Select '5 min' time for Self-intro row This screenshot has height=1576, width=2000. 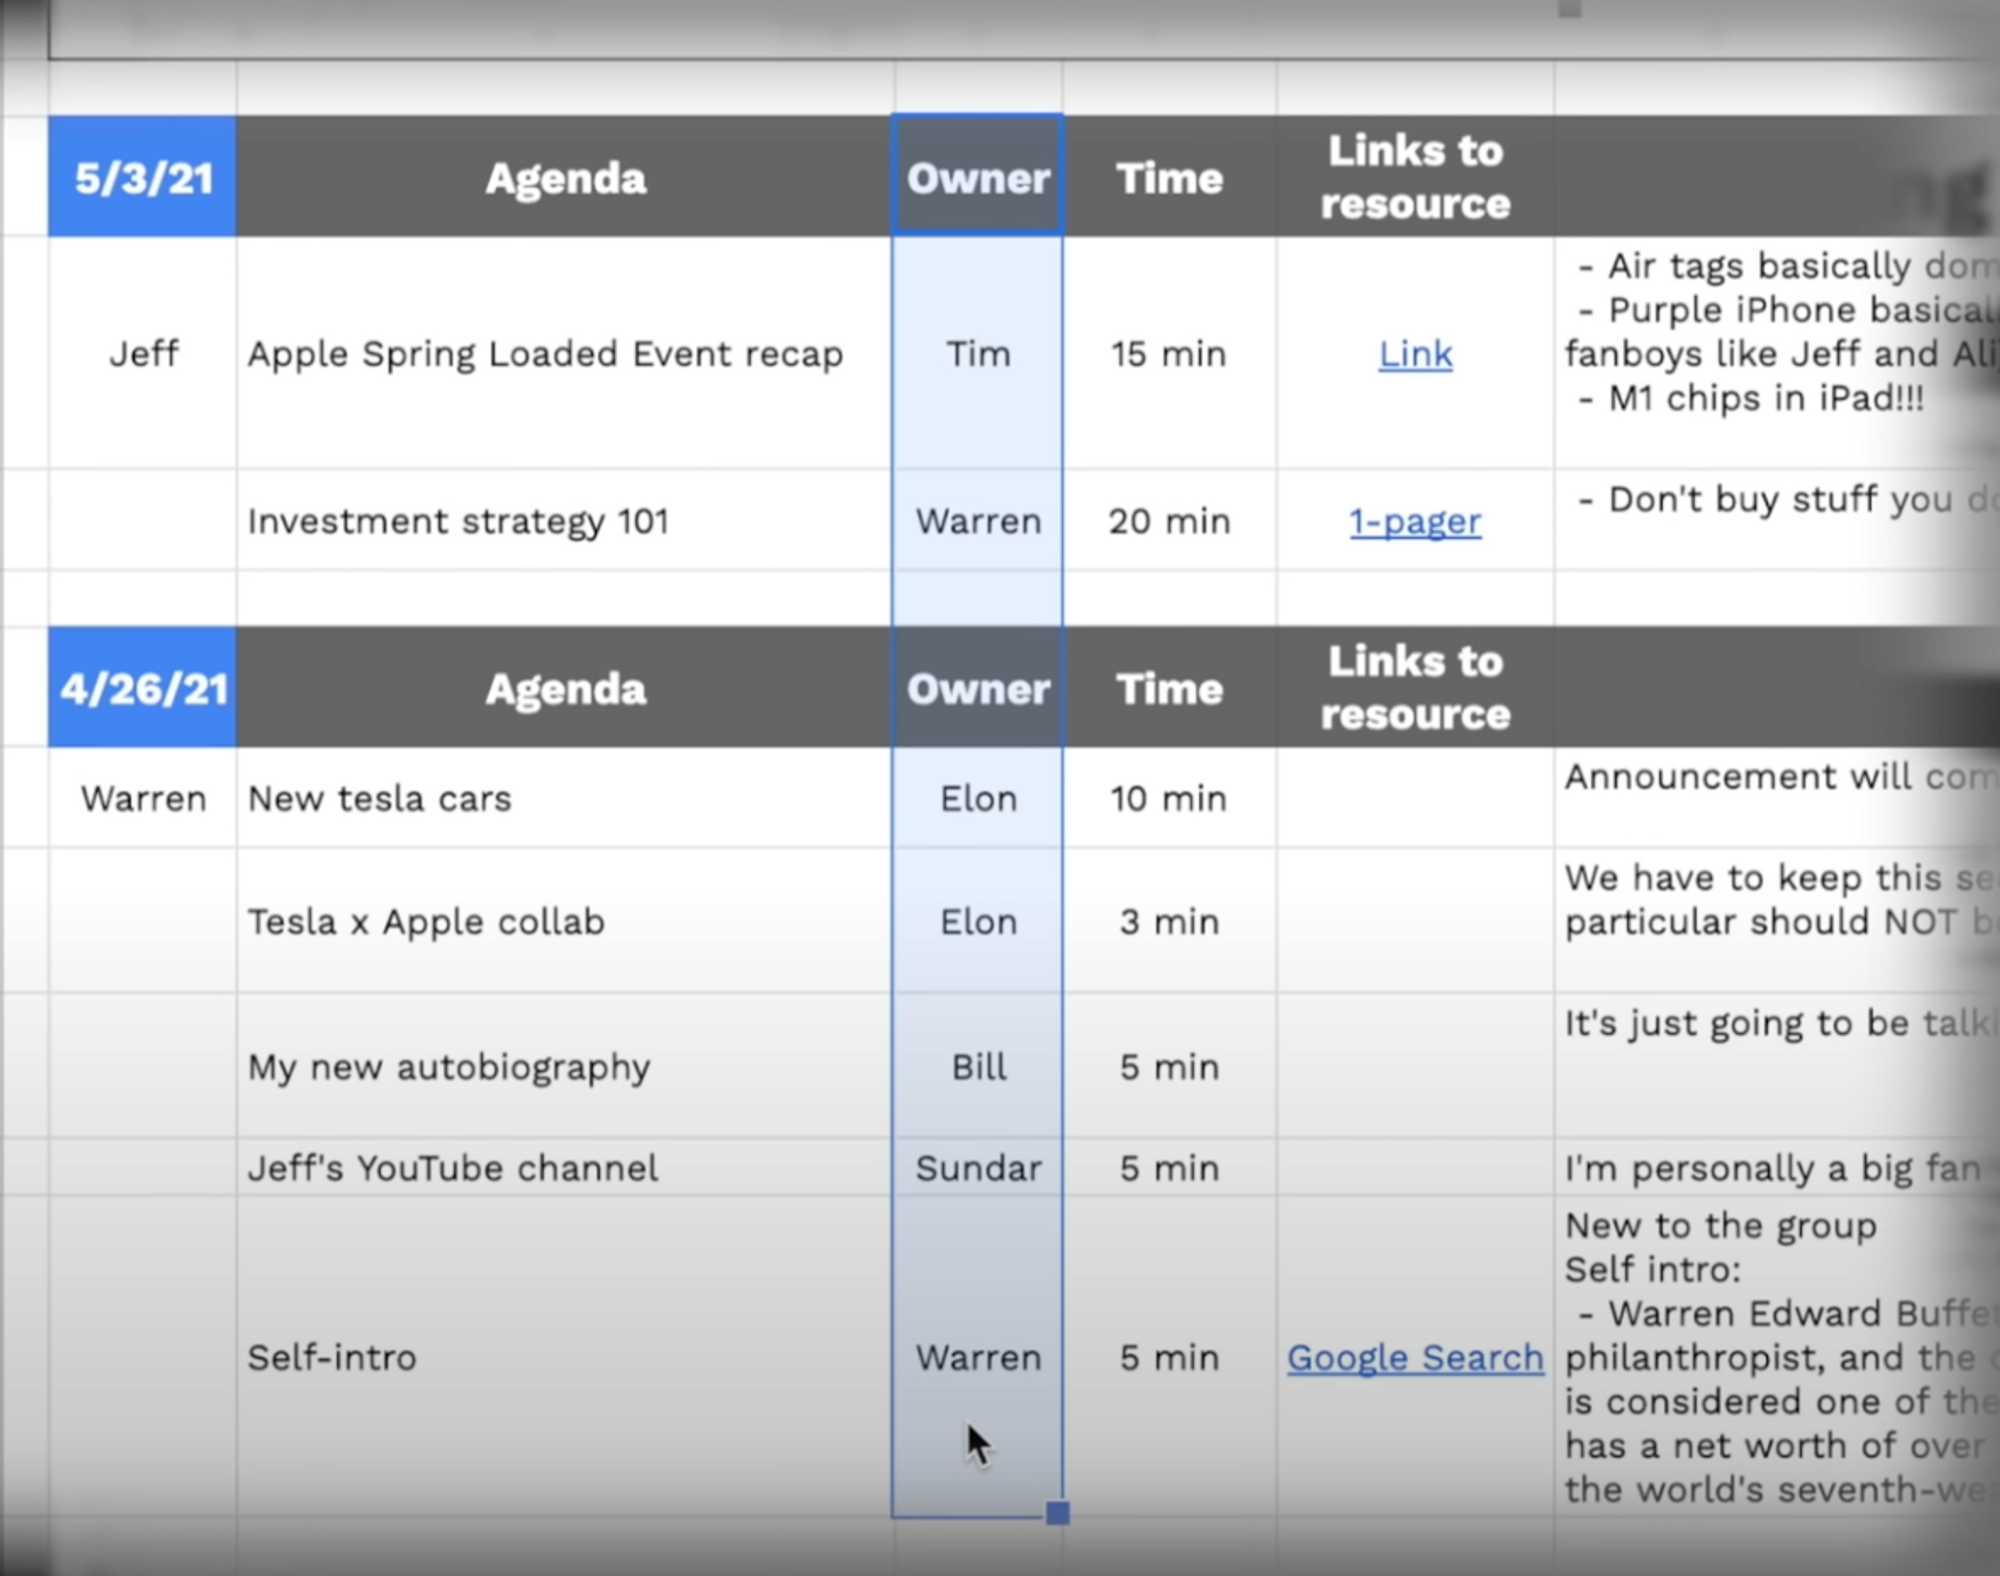tap(1169, 1357)
